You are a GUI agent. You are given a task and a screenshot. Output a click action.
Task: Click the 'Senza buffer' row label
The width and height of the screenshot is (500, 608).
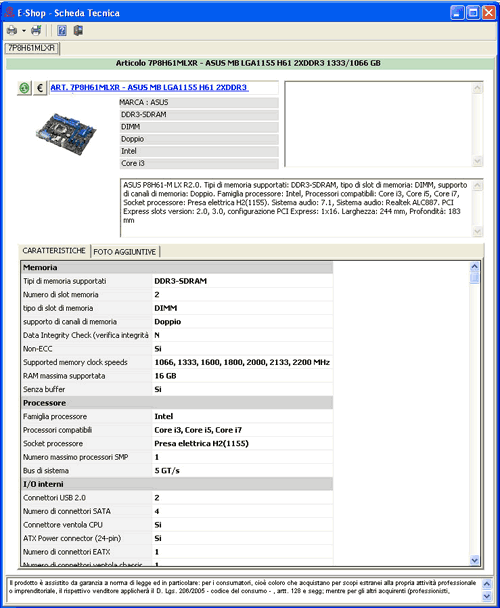44,389
